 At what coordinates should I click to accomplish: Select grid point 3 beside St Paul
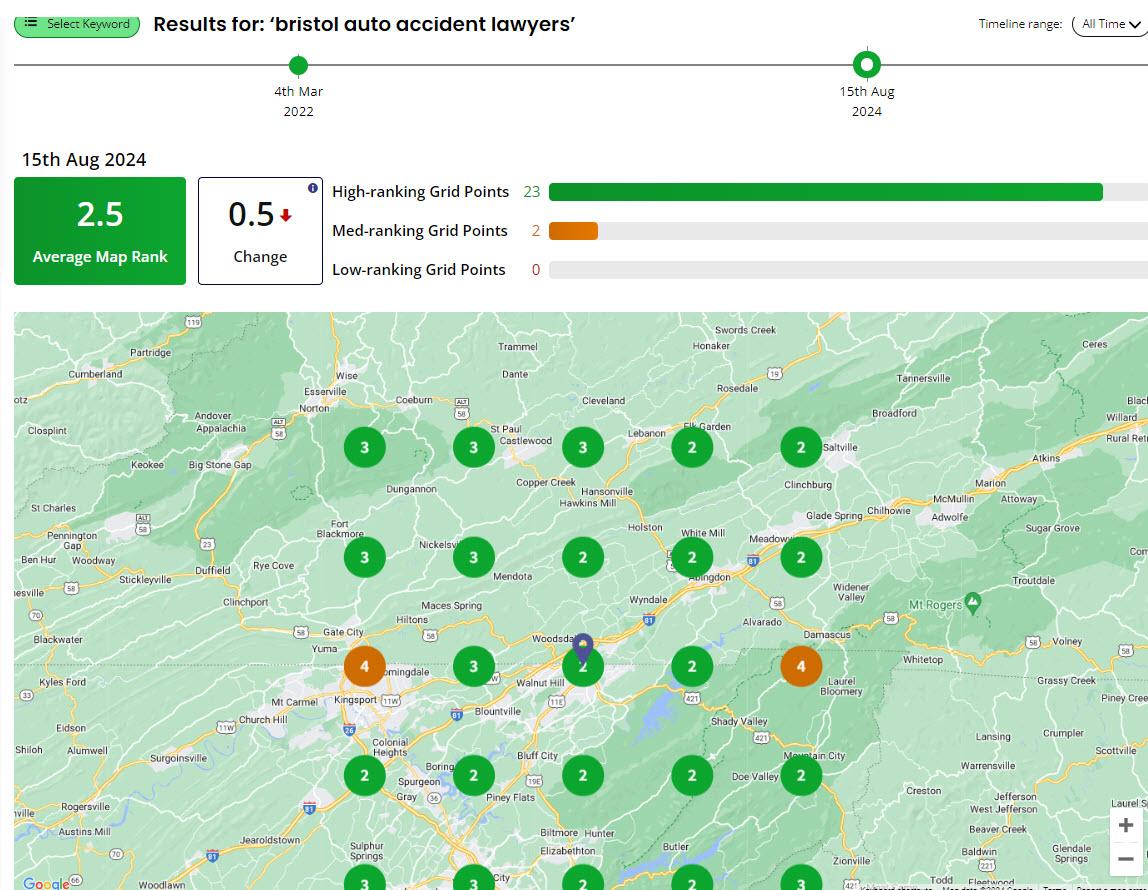pos(474,447)
